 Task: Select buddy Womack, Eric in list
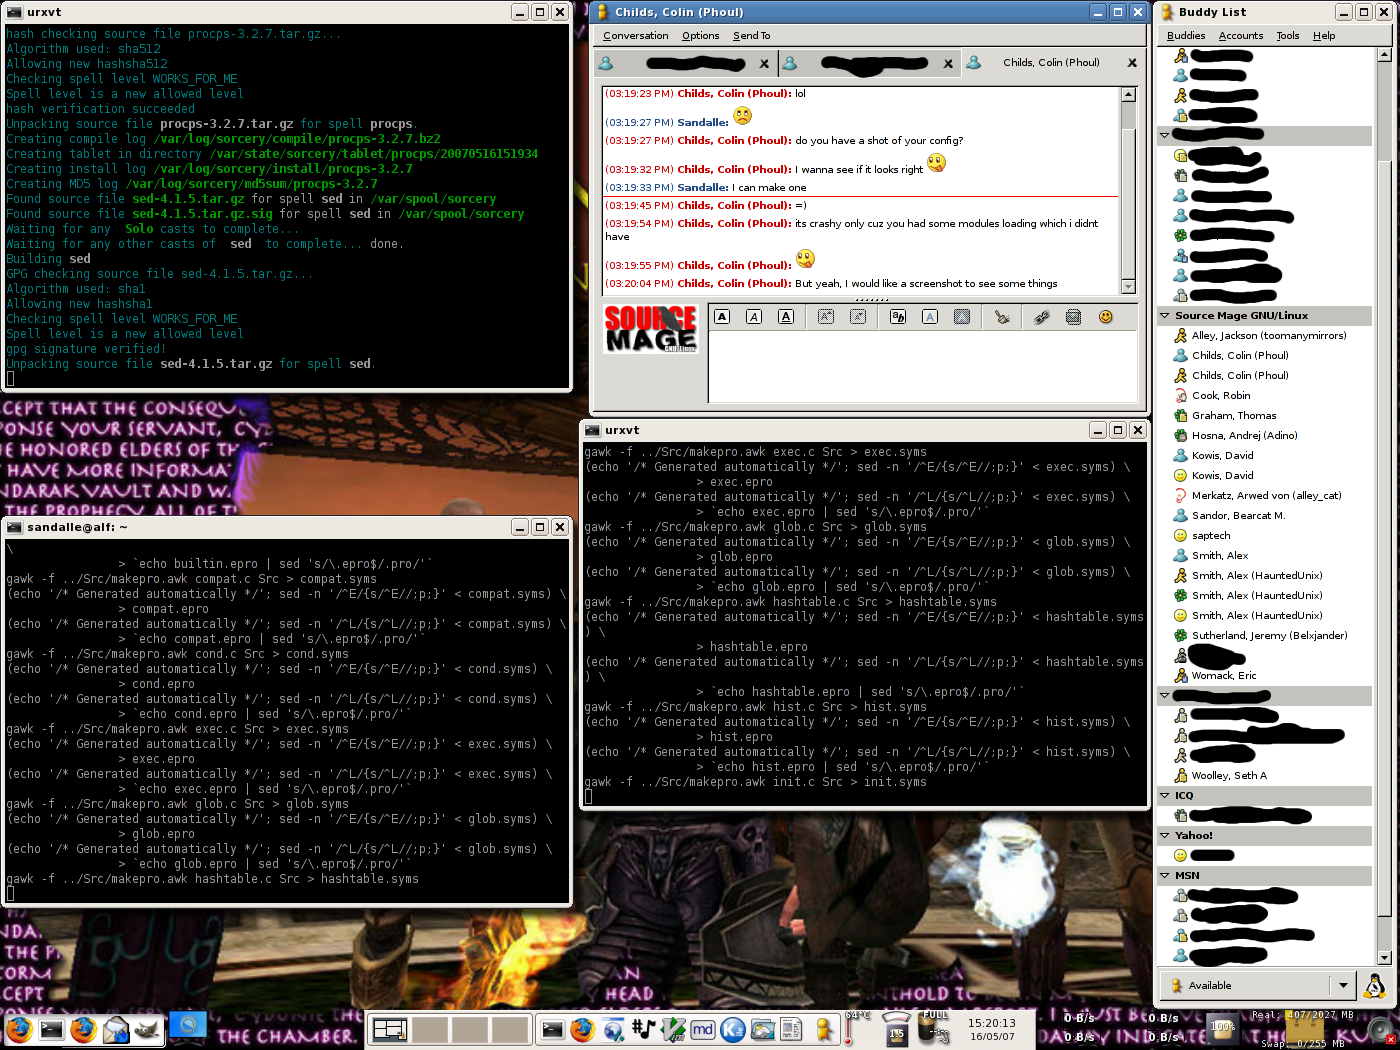tap(1223, 676)
